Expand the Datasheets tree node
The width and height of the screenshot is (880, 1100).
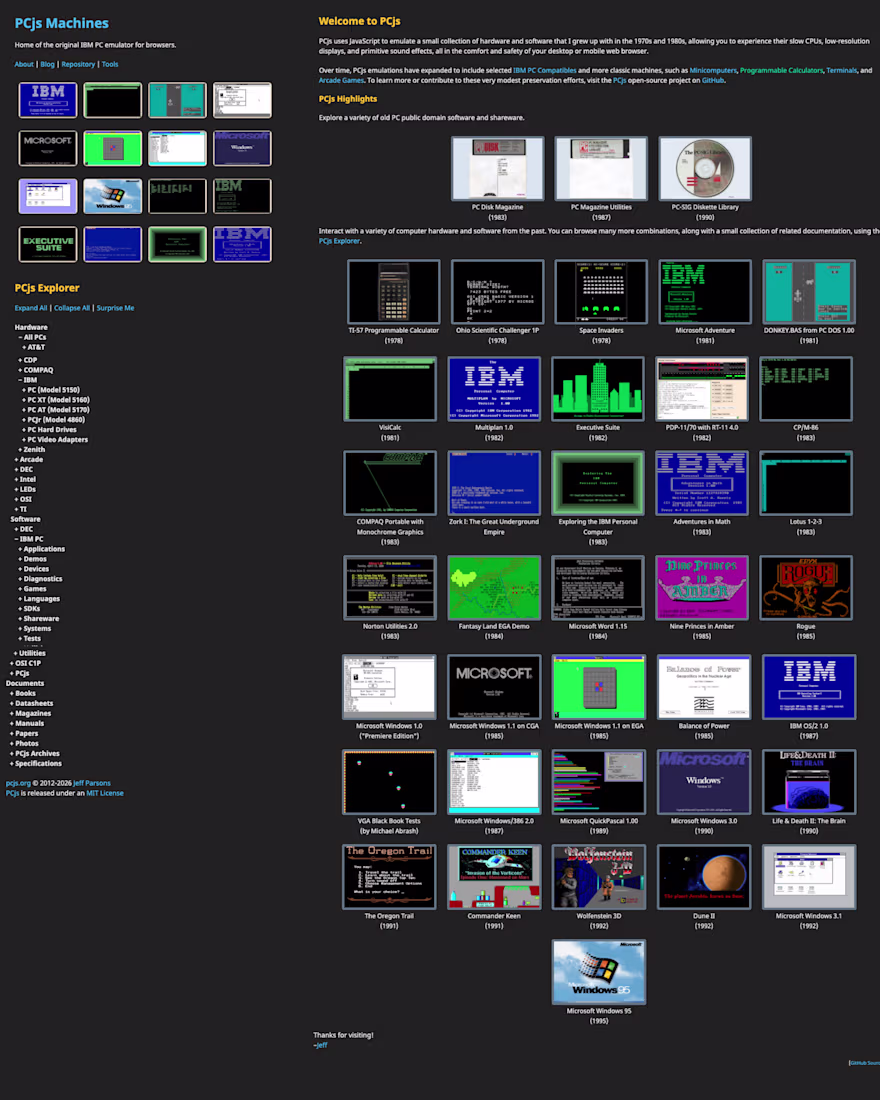tap(32, 703)
